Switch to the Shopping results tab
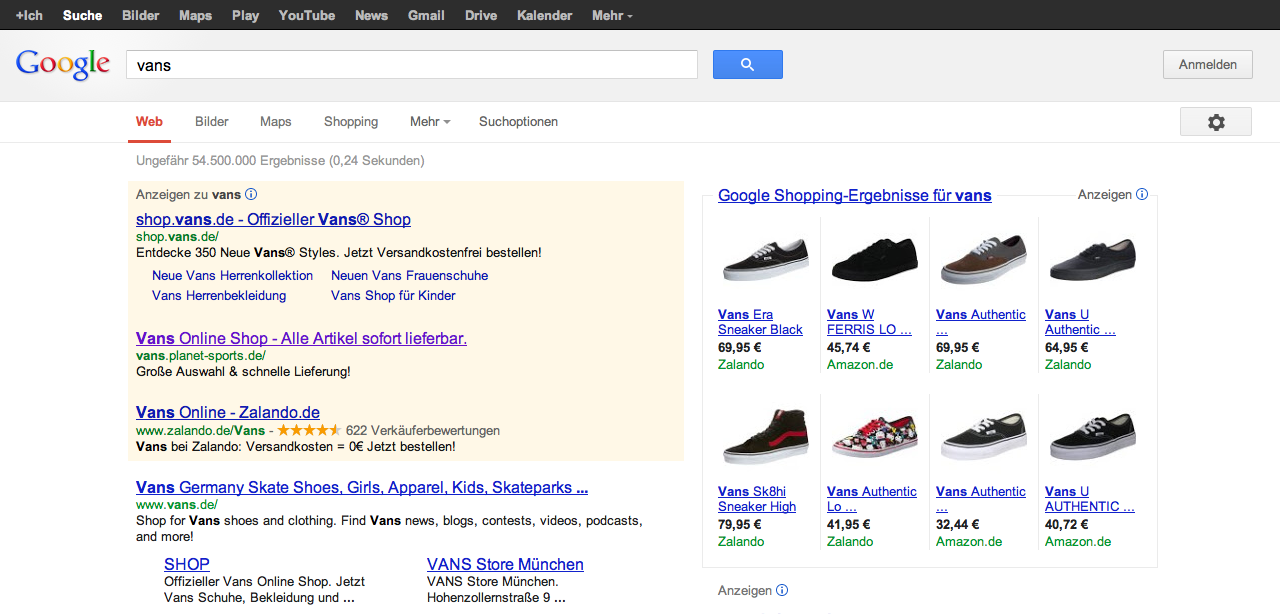This screenshot has height=614, width=1280. (x=351, y=122)
